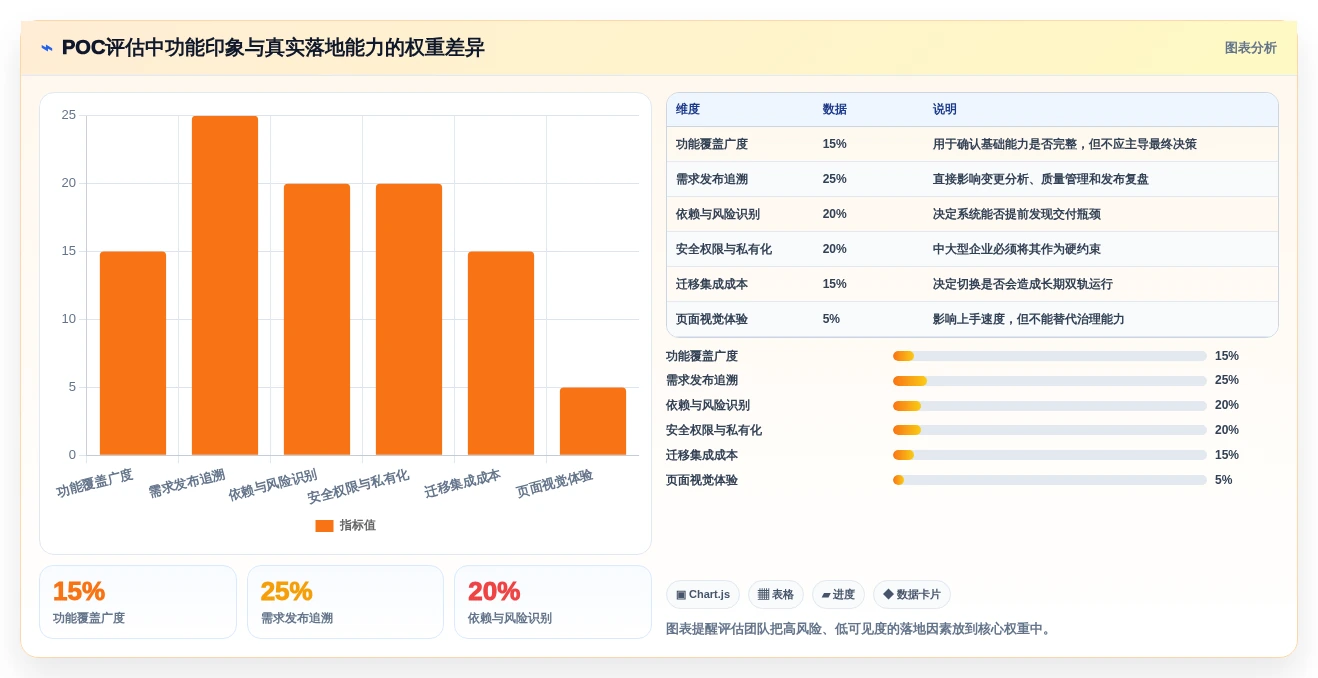
Task: Click the 需求发布追溯 bar in chart
Action: pos(225,285)
